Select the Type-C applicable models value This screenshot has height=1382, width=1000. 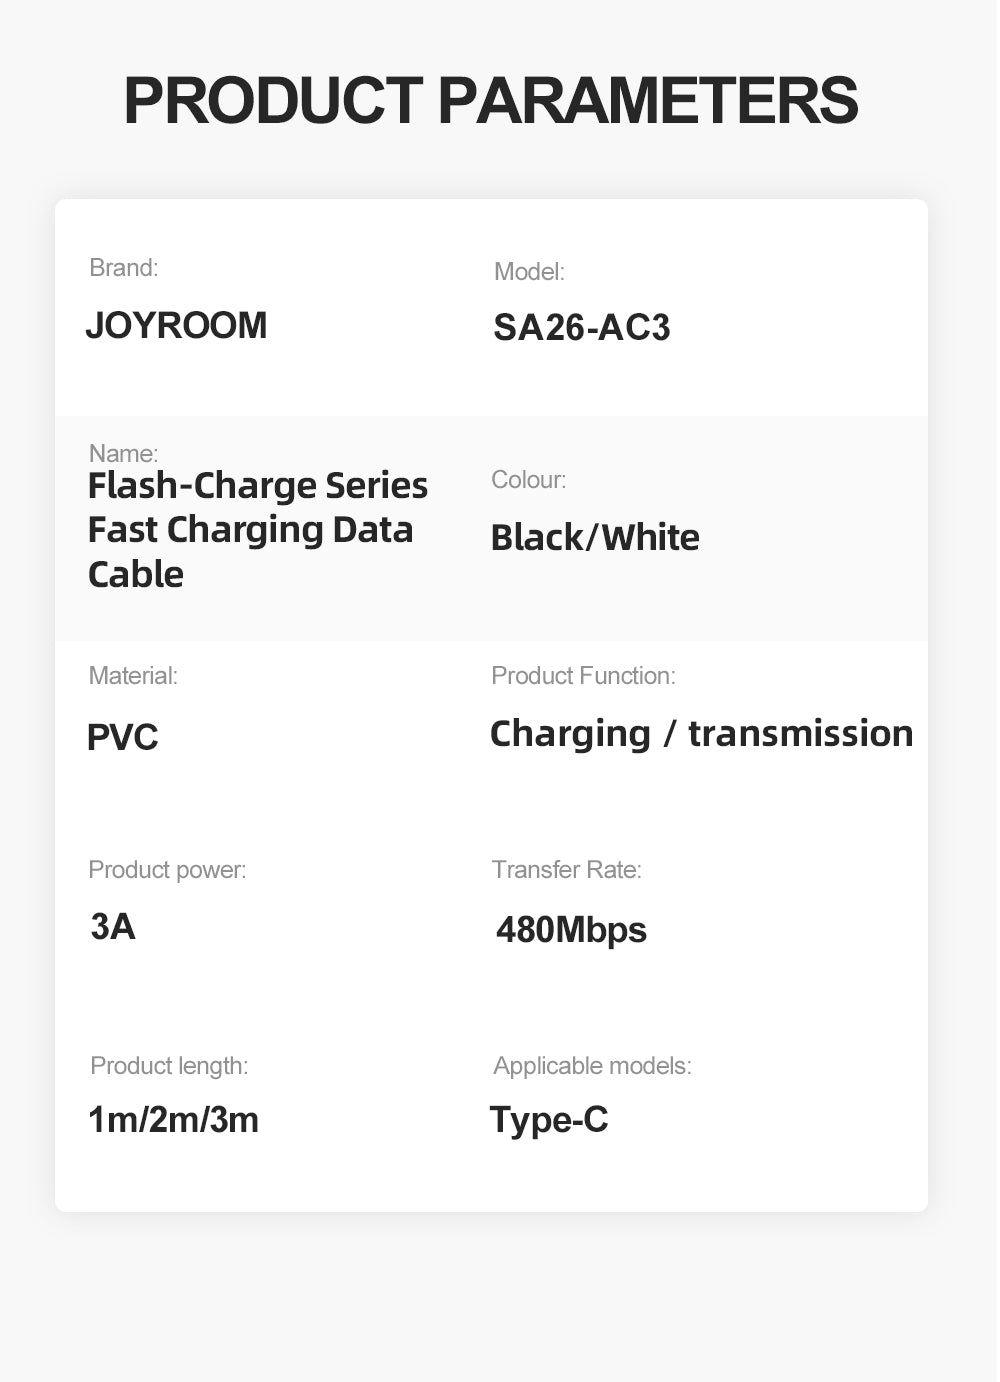(x=549, y=1120)
